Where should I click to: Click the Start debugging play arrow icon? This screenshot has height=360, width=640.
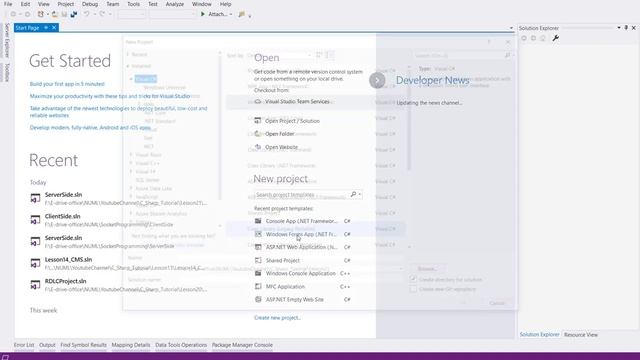pos(203,14)
